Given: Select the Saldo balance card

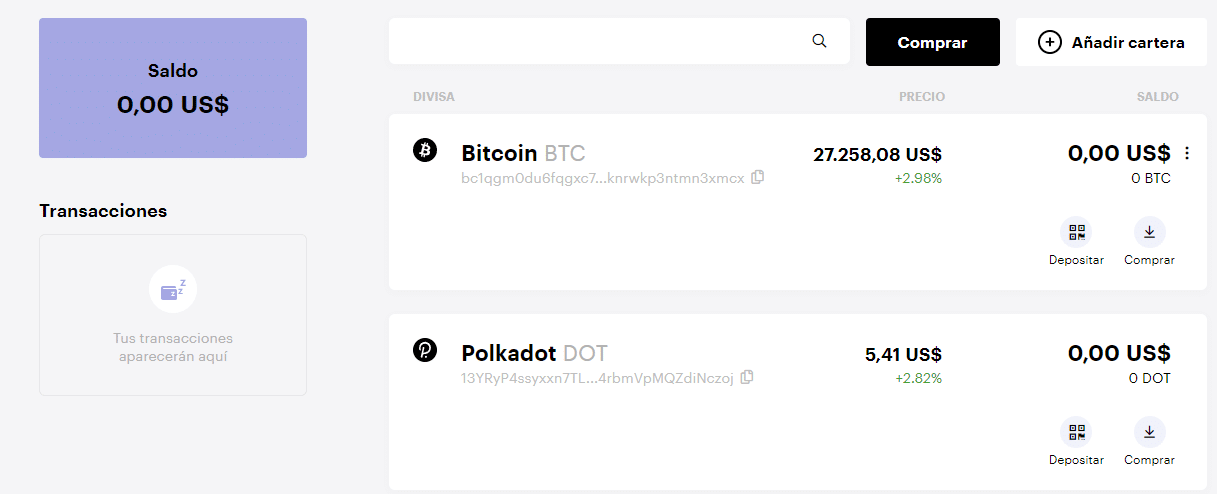Looking at the screenshot, I should [x=173, y=88].
